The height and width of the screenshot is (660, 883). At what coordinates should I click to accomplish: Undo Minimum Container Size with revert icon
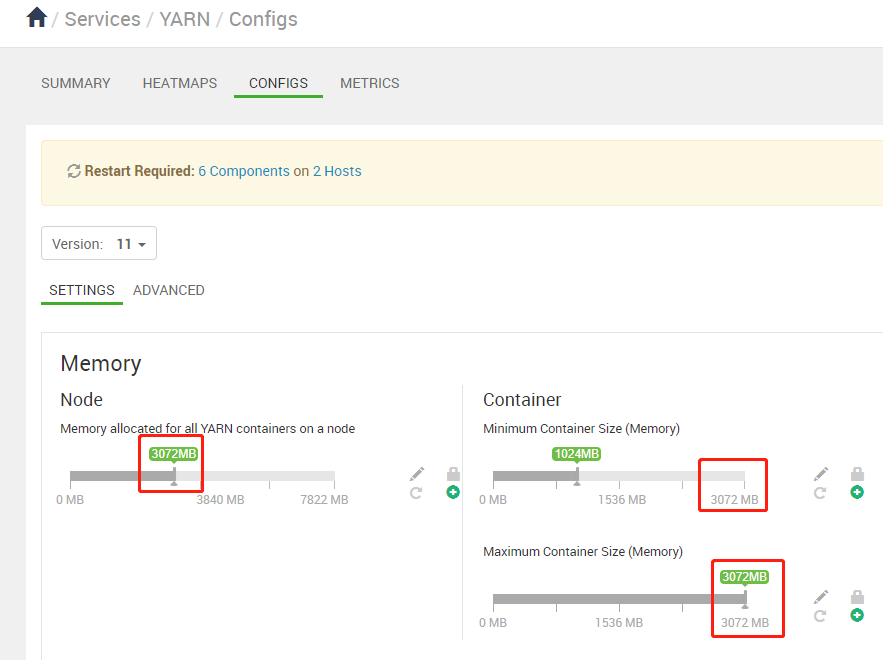[x=820, y=493]
